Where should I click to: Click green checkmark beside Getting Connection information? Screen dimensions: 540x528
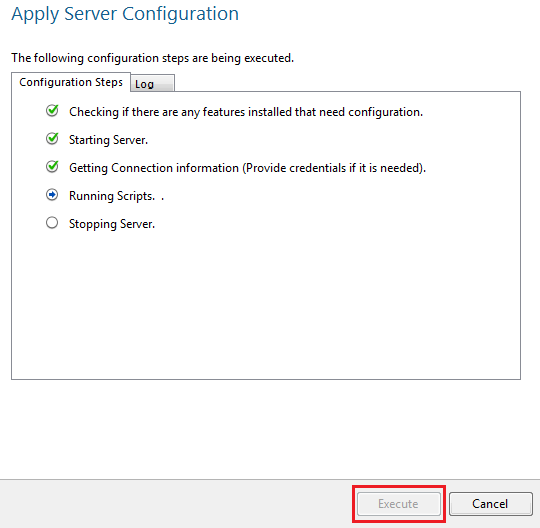point(52,167)
